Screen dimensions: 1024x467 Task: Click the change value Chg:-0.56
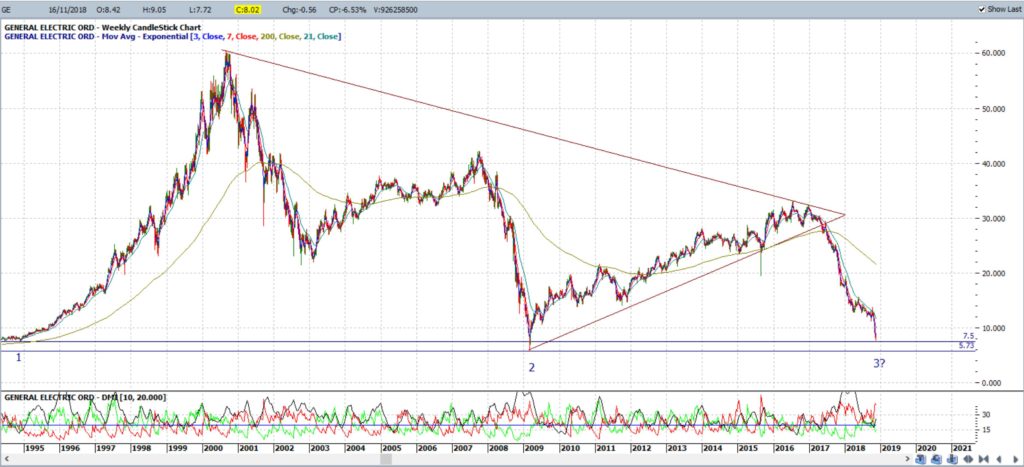click(x=300, y=10)
